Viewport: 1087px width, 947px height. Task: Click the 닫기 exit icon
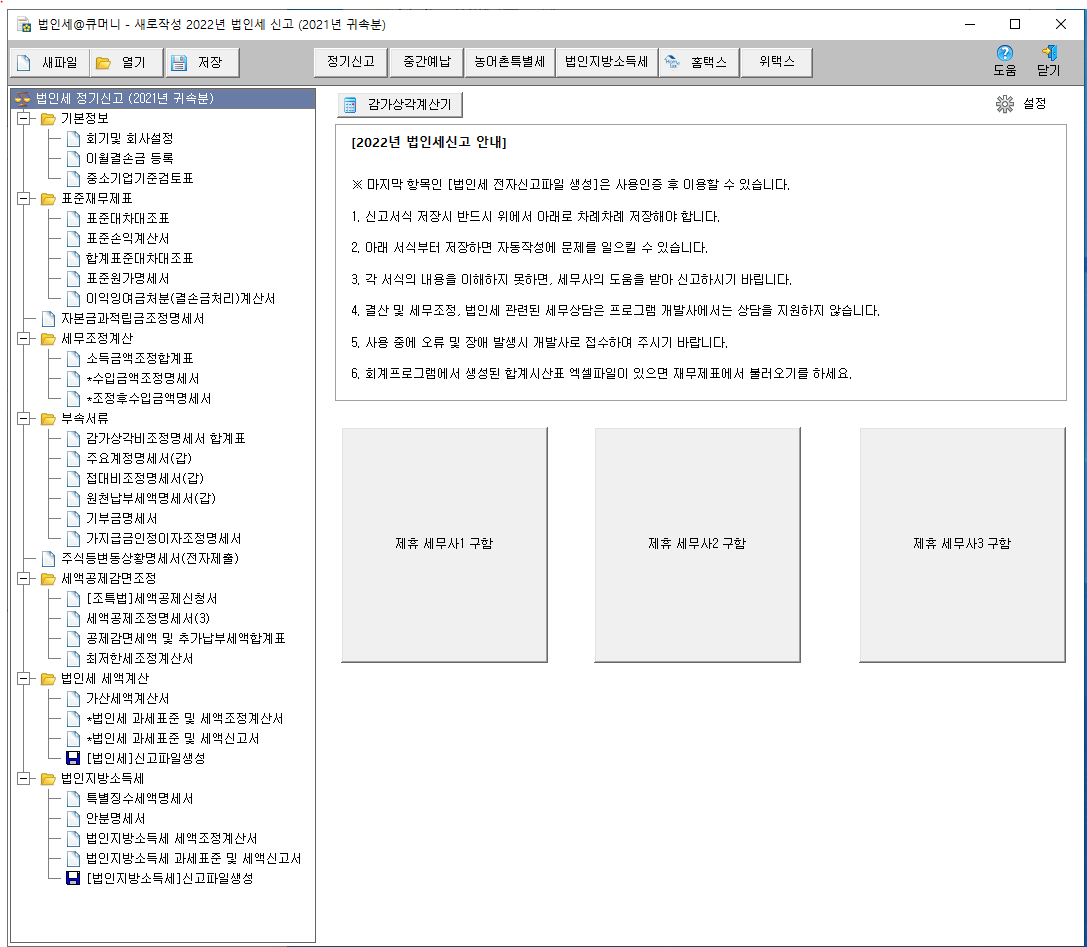tap(1048, 53)
